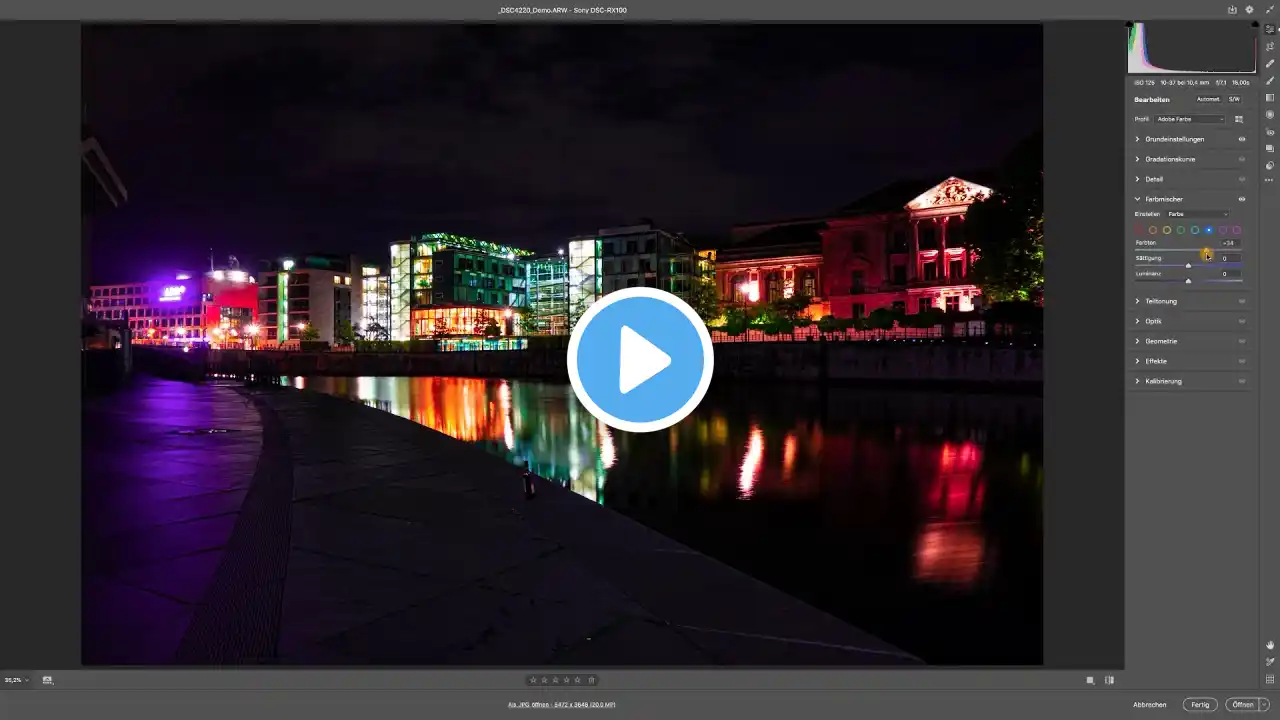Show the filmstrip using bottom-left icon
Viewport: 1280px width, 720px height.
[x=47, y=680]
